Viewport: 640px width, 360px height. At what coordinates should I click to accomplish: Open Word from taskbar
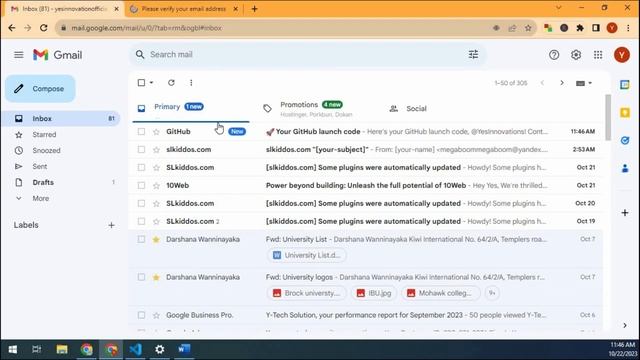[x=184, y=349]
